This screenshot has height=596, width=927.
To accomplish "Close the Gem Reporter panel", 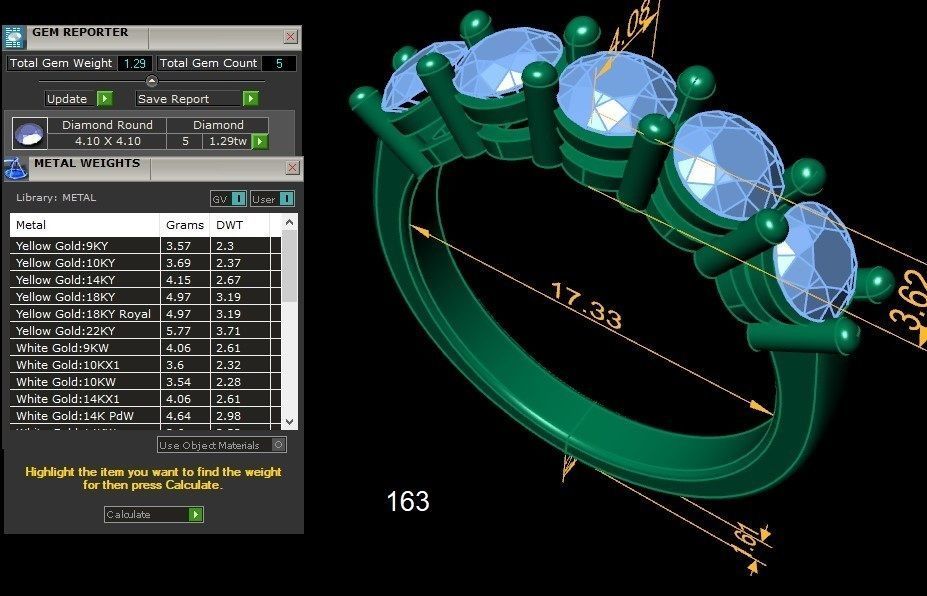I will click(x=290, y=37).
